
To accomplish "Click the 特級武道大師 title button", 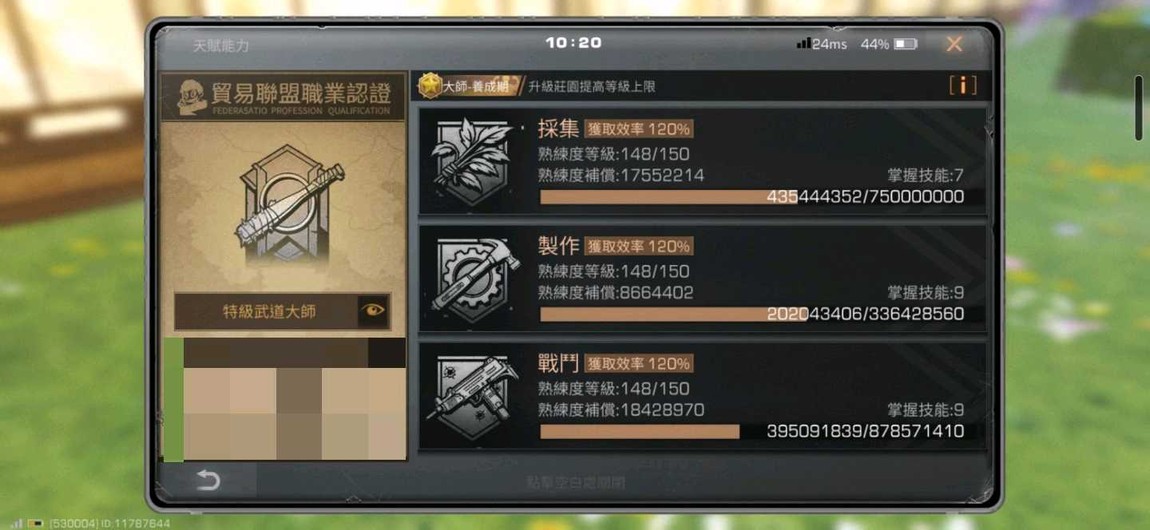I will pos(269,312).
